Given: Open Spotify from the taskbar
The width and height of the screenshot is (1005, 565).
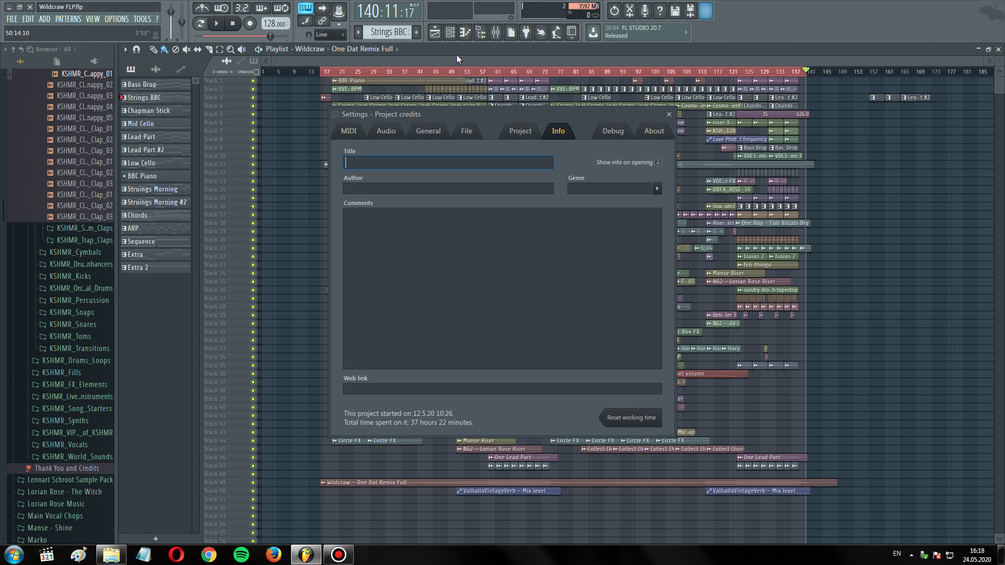Looking at the screenshot, I should (x=241, y=554).
